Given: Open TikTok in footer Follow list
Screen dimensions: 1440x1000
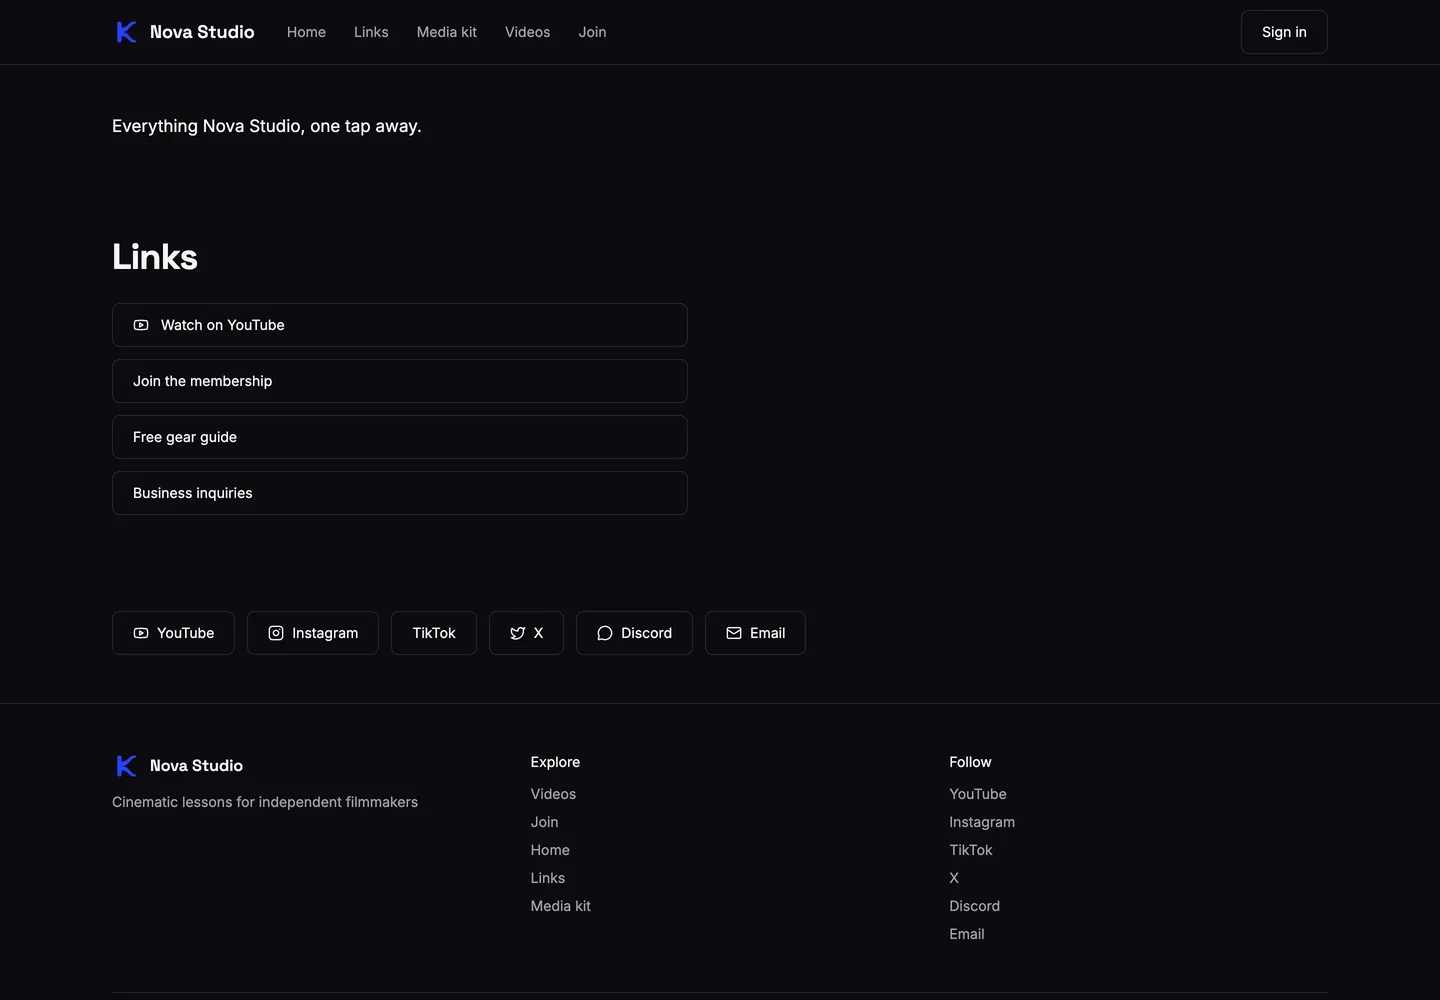Looking at the screenshot, I should tap(971, 850).
